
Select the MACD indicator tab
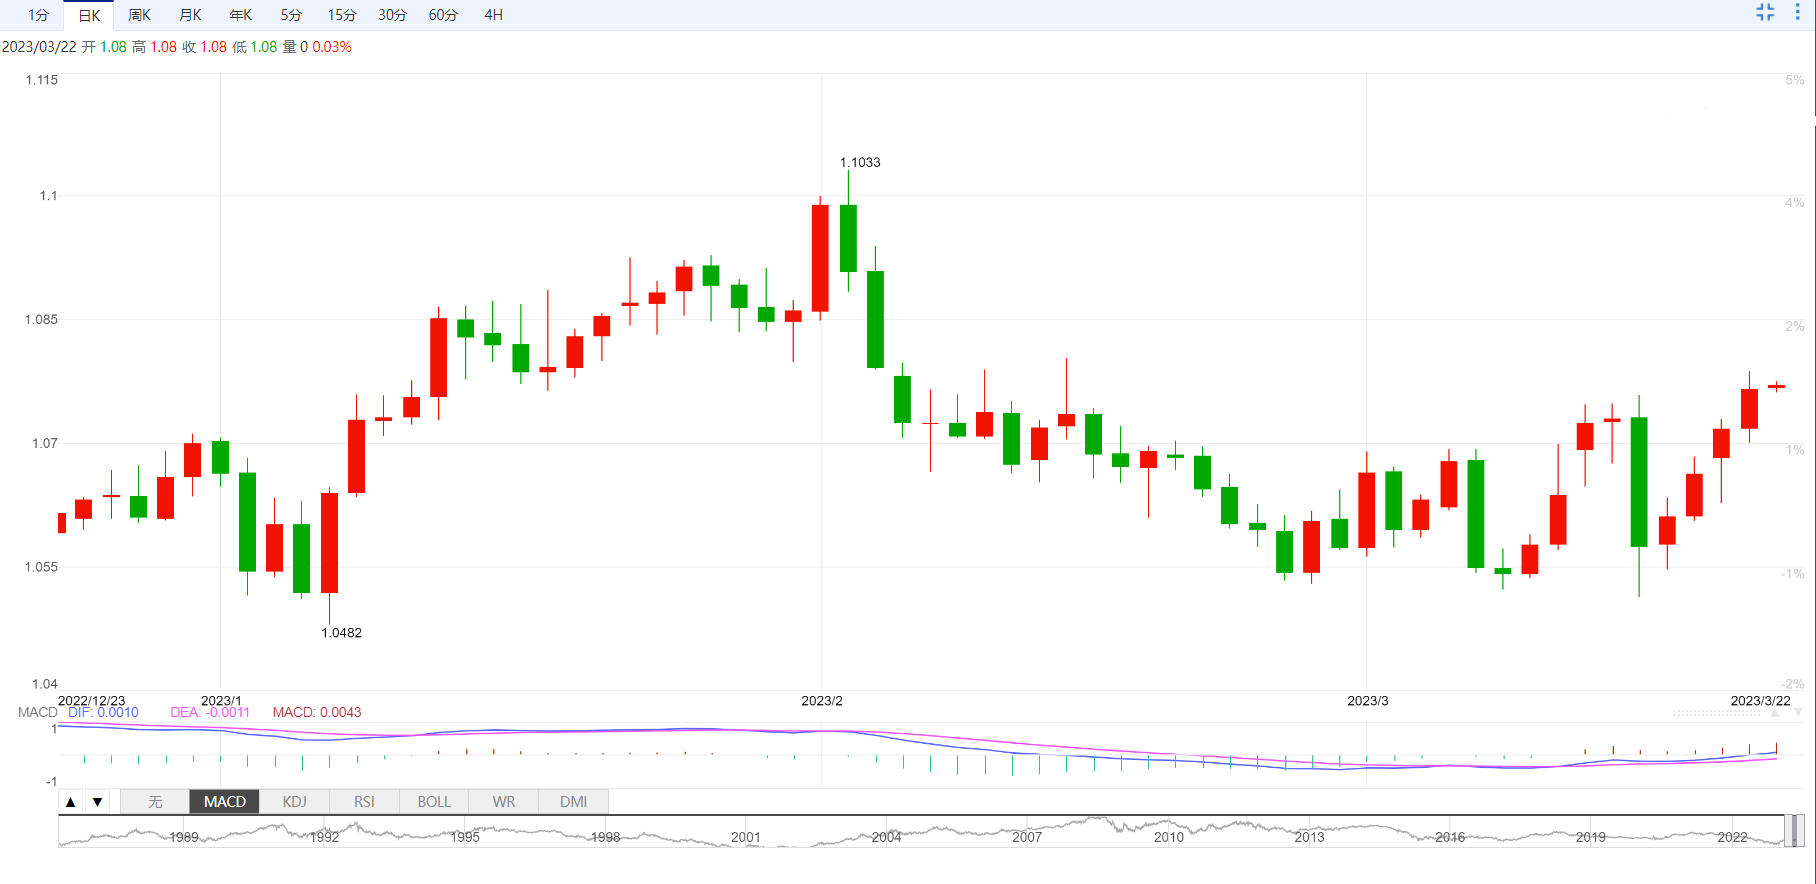coord(225,802)
